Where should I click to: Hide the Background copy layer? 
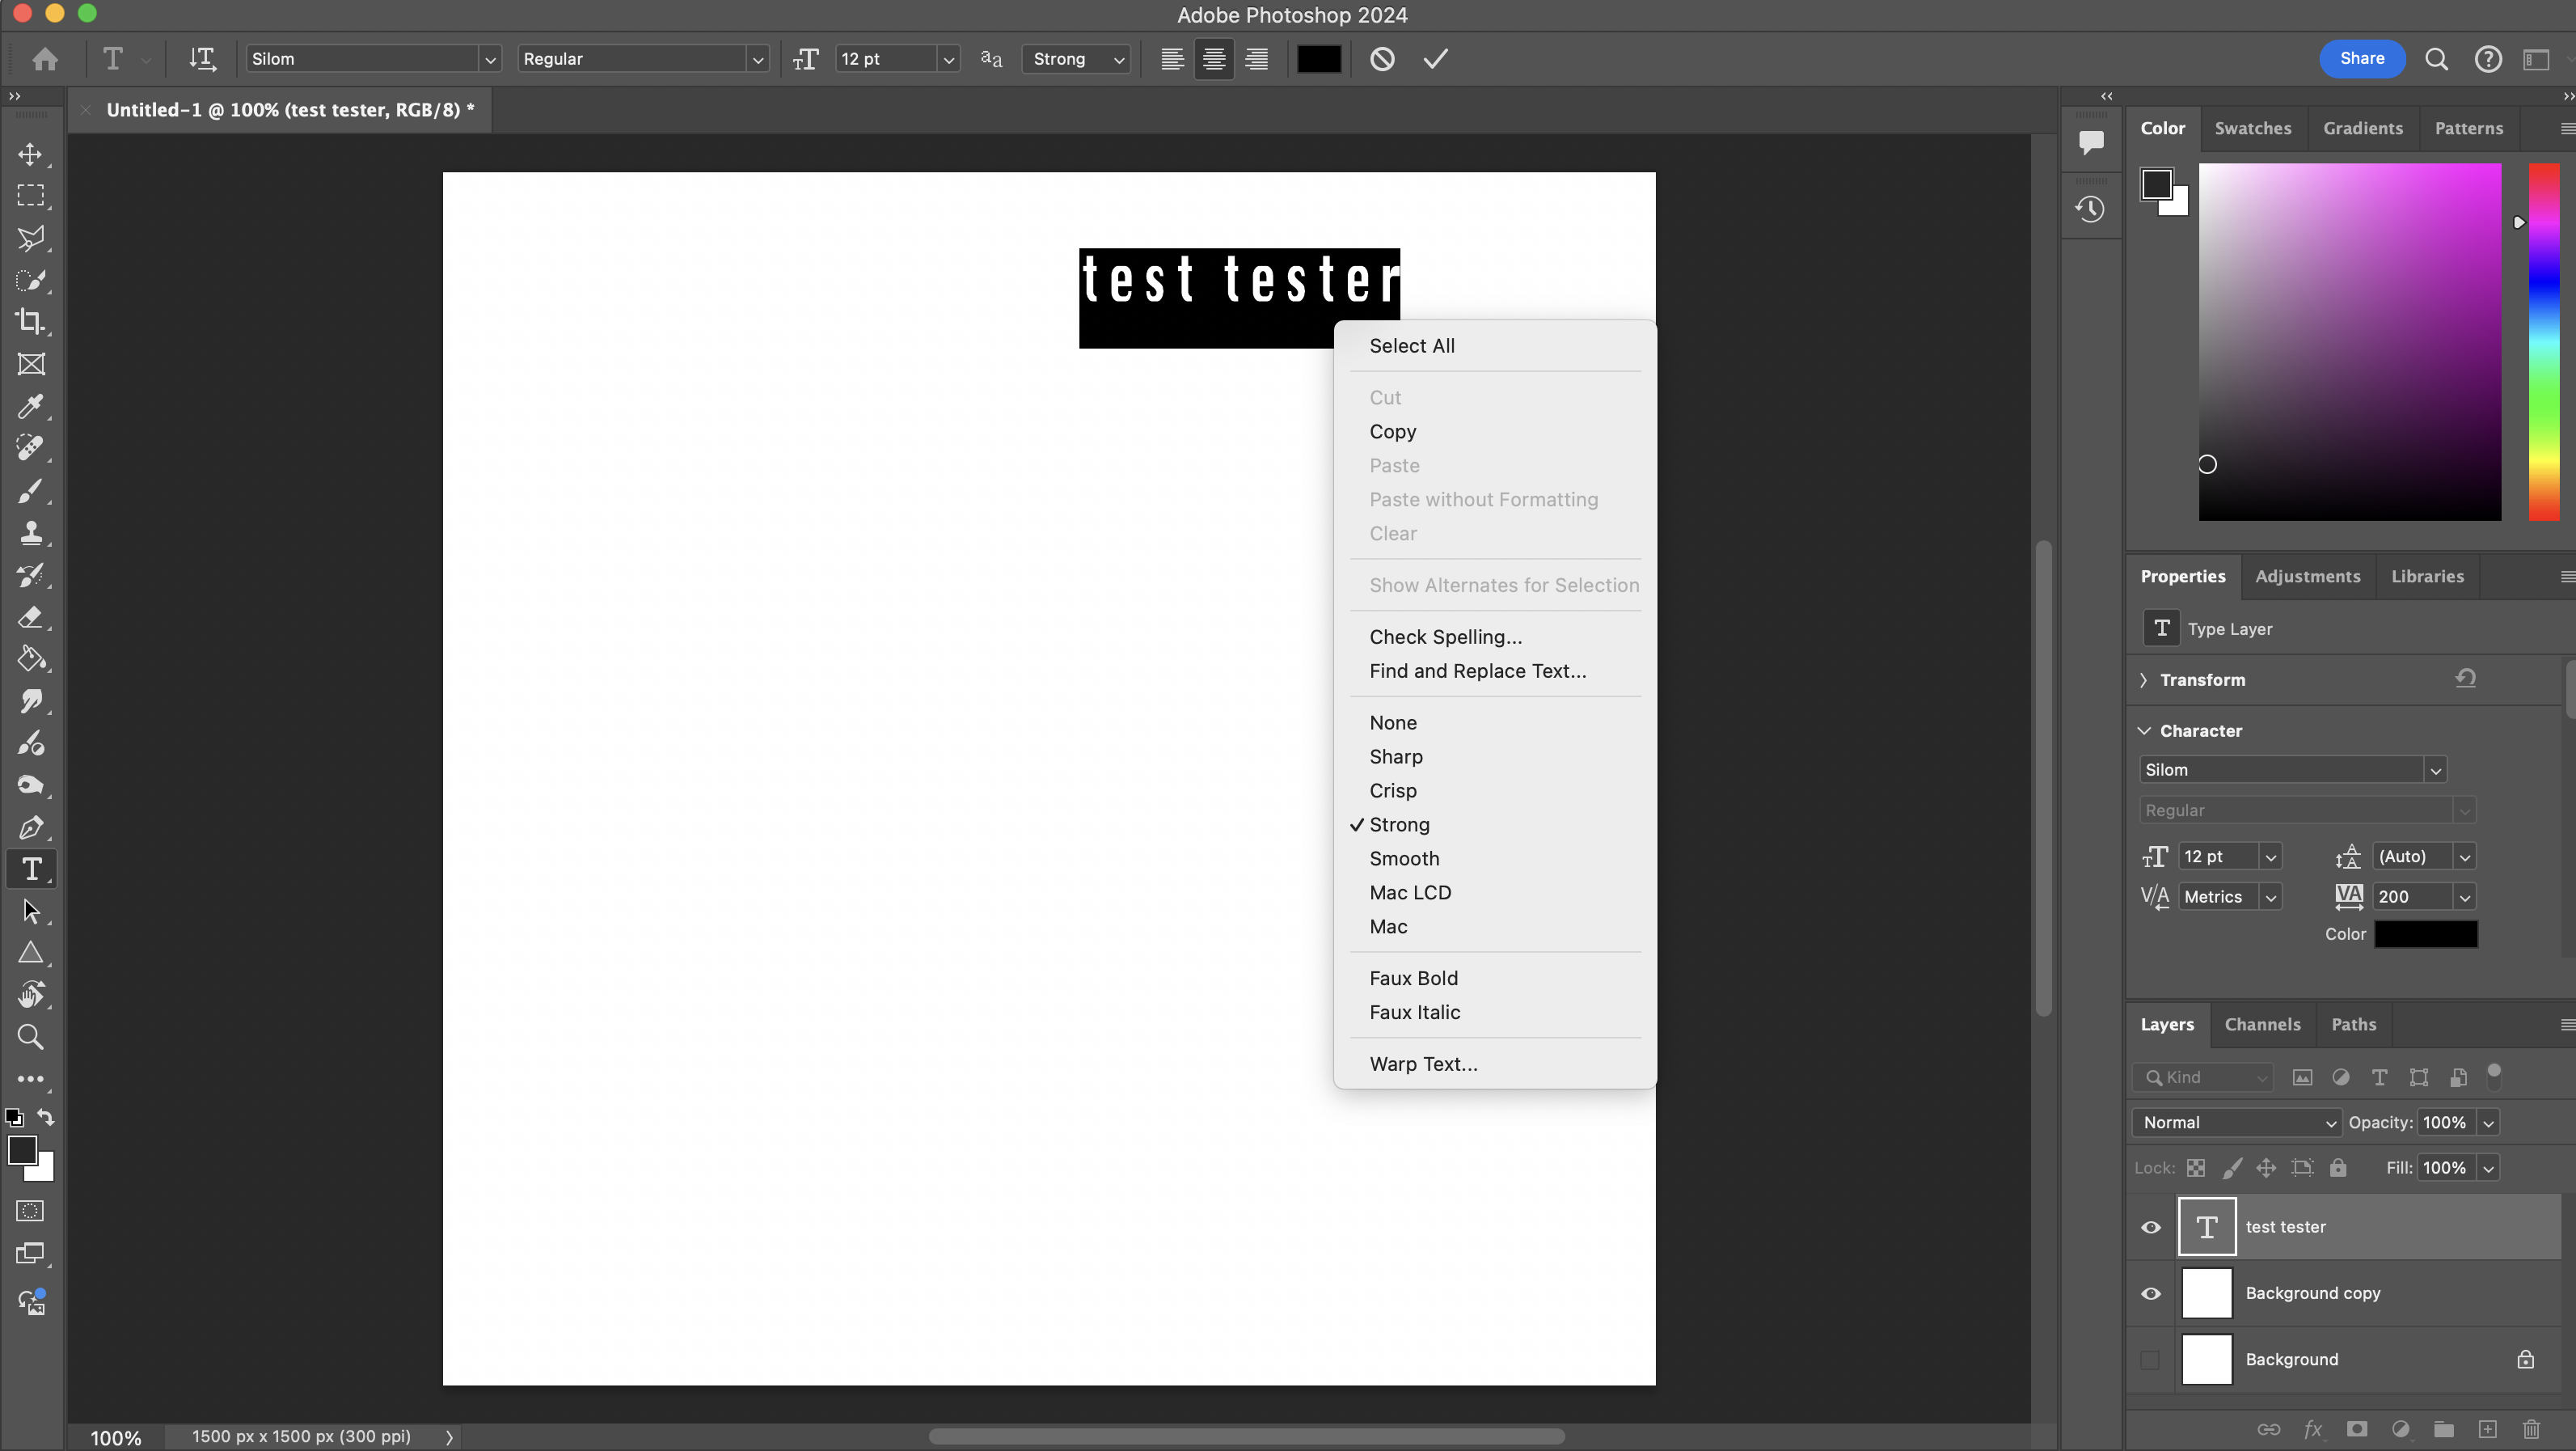click(x=2150, y=1293)
